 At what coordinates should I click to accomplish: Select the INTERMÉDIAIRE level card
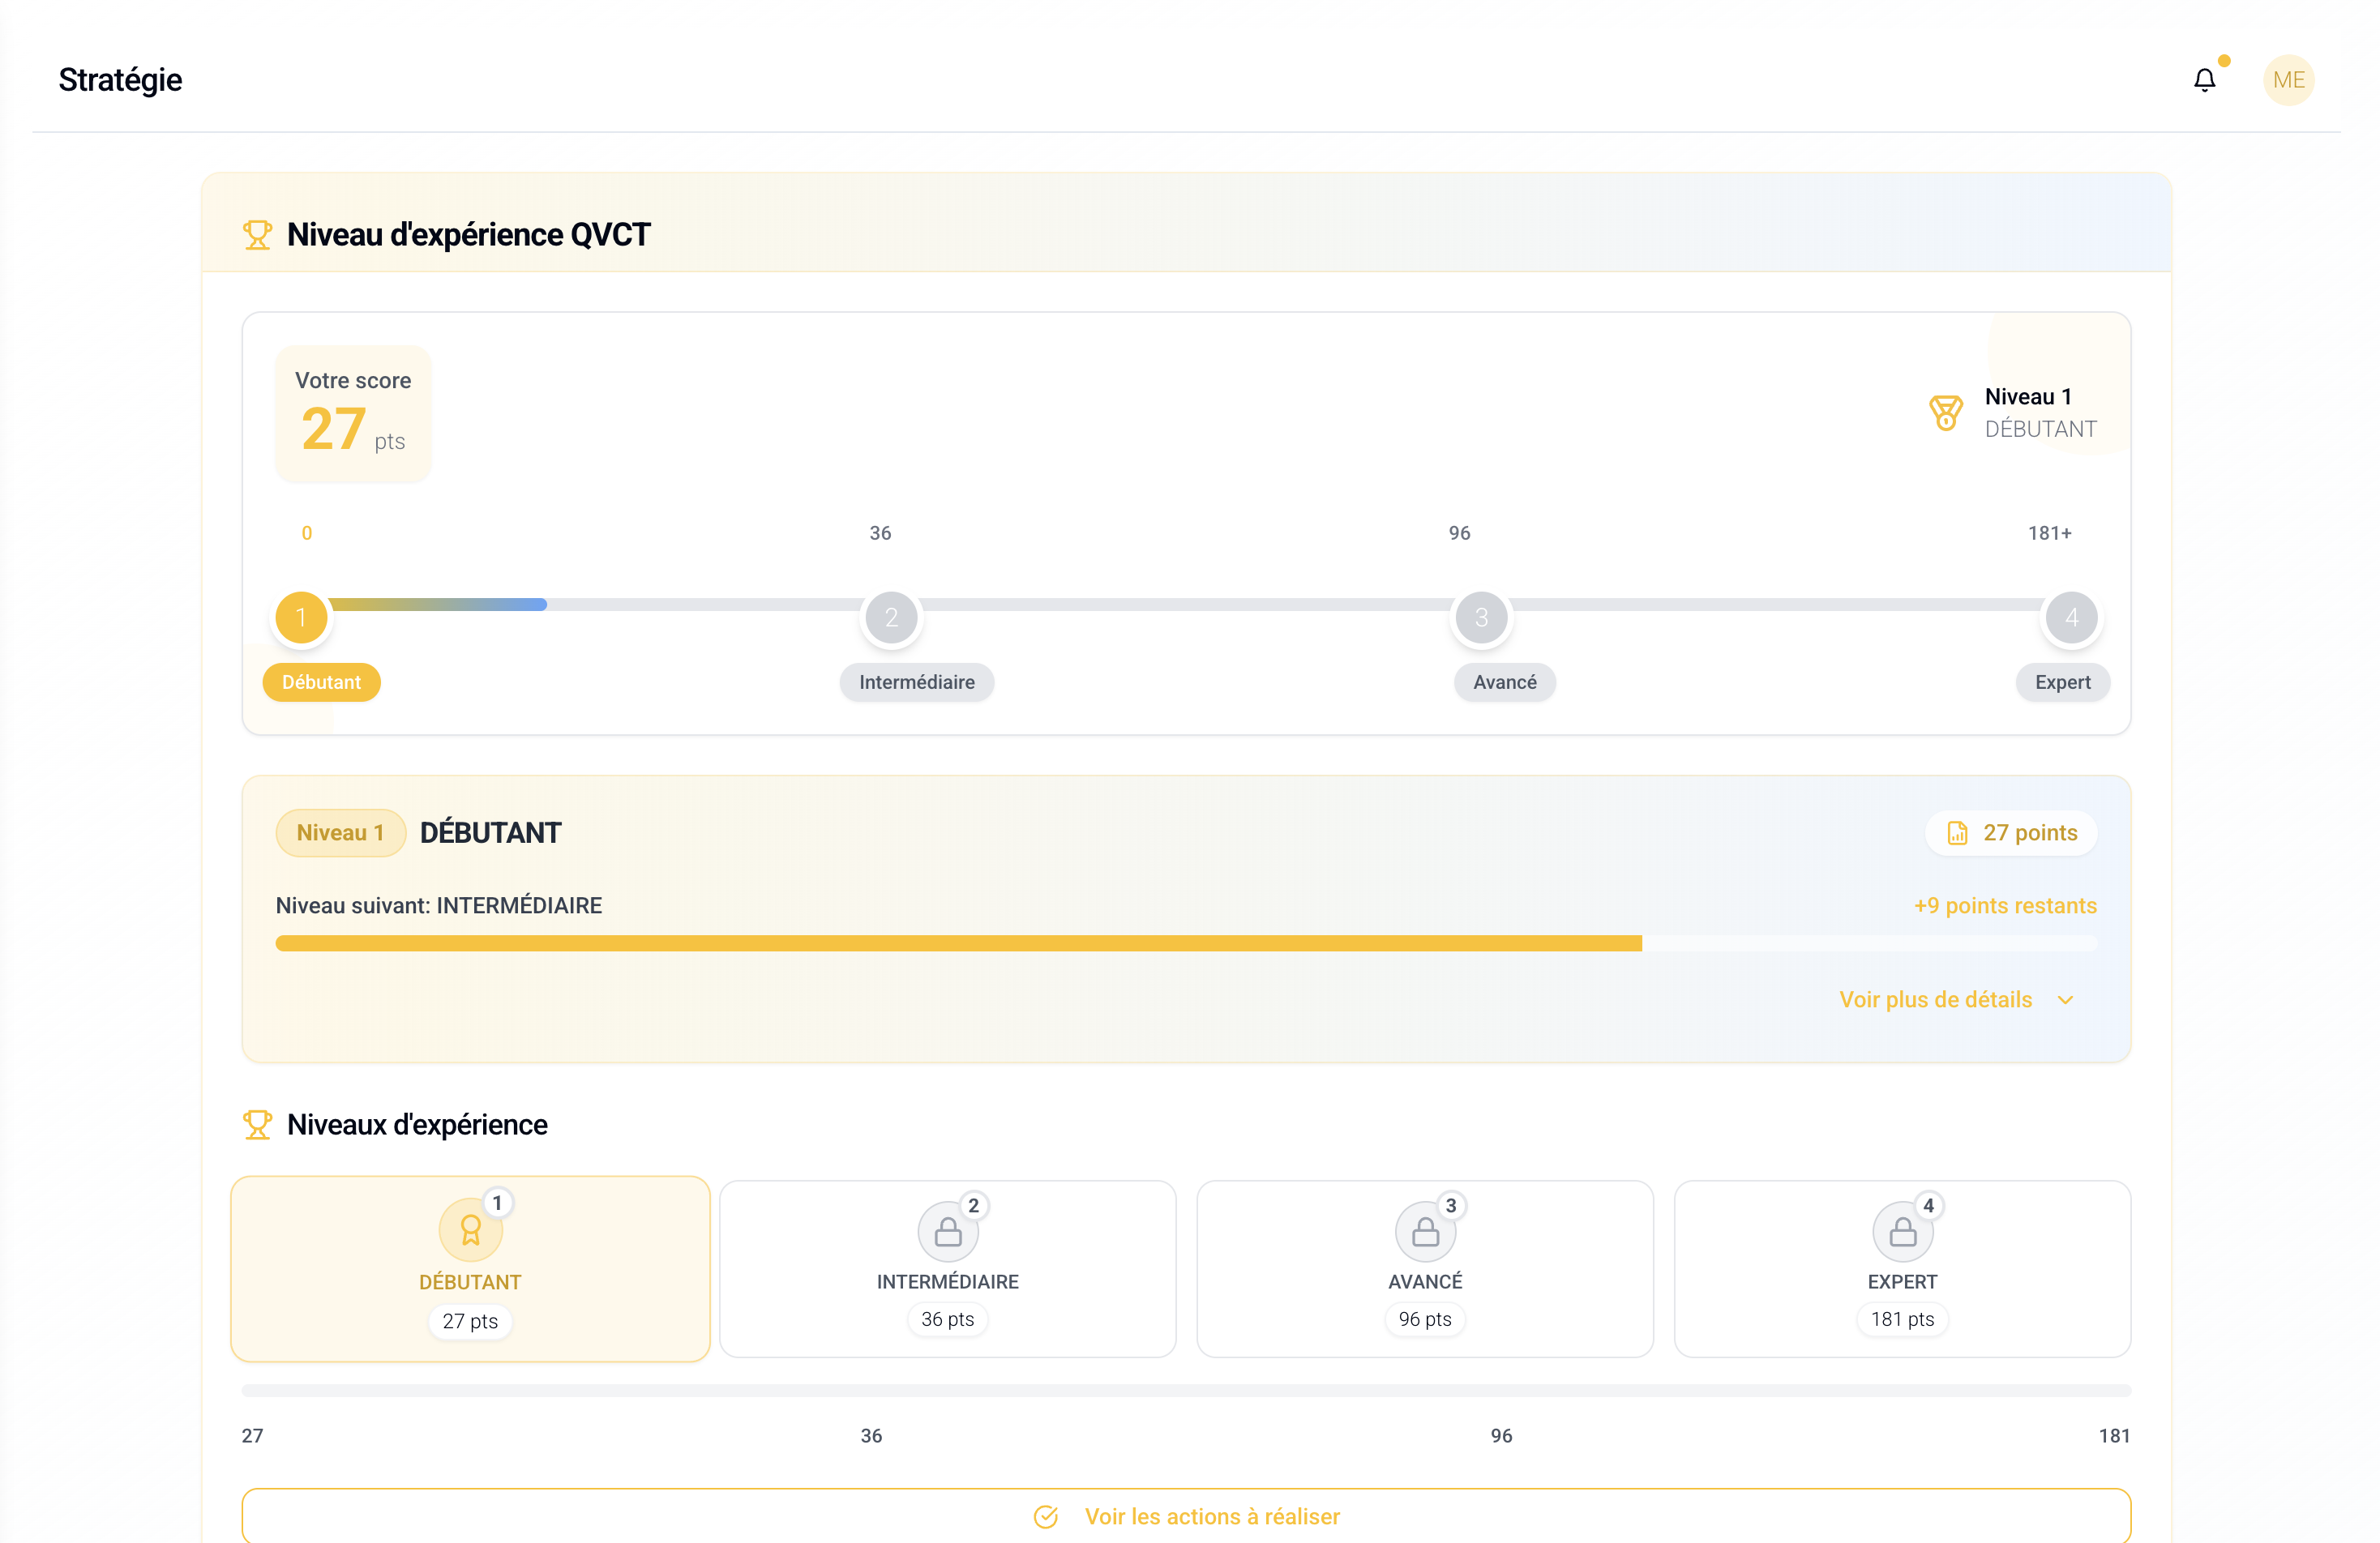coord(947,1269)
